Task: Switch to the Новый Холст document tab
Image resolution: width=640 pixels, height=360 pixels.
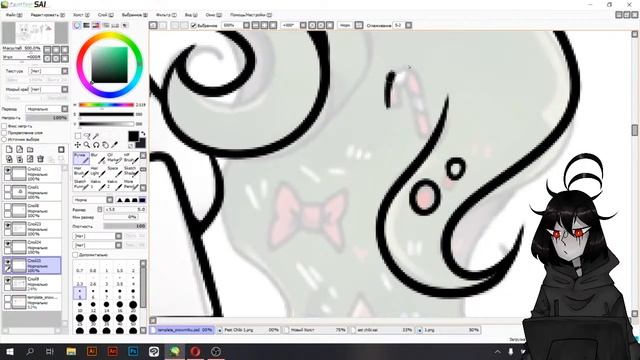Action: 316,330
